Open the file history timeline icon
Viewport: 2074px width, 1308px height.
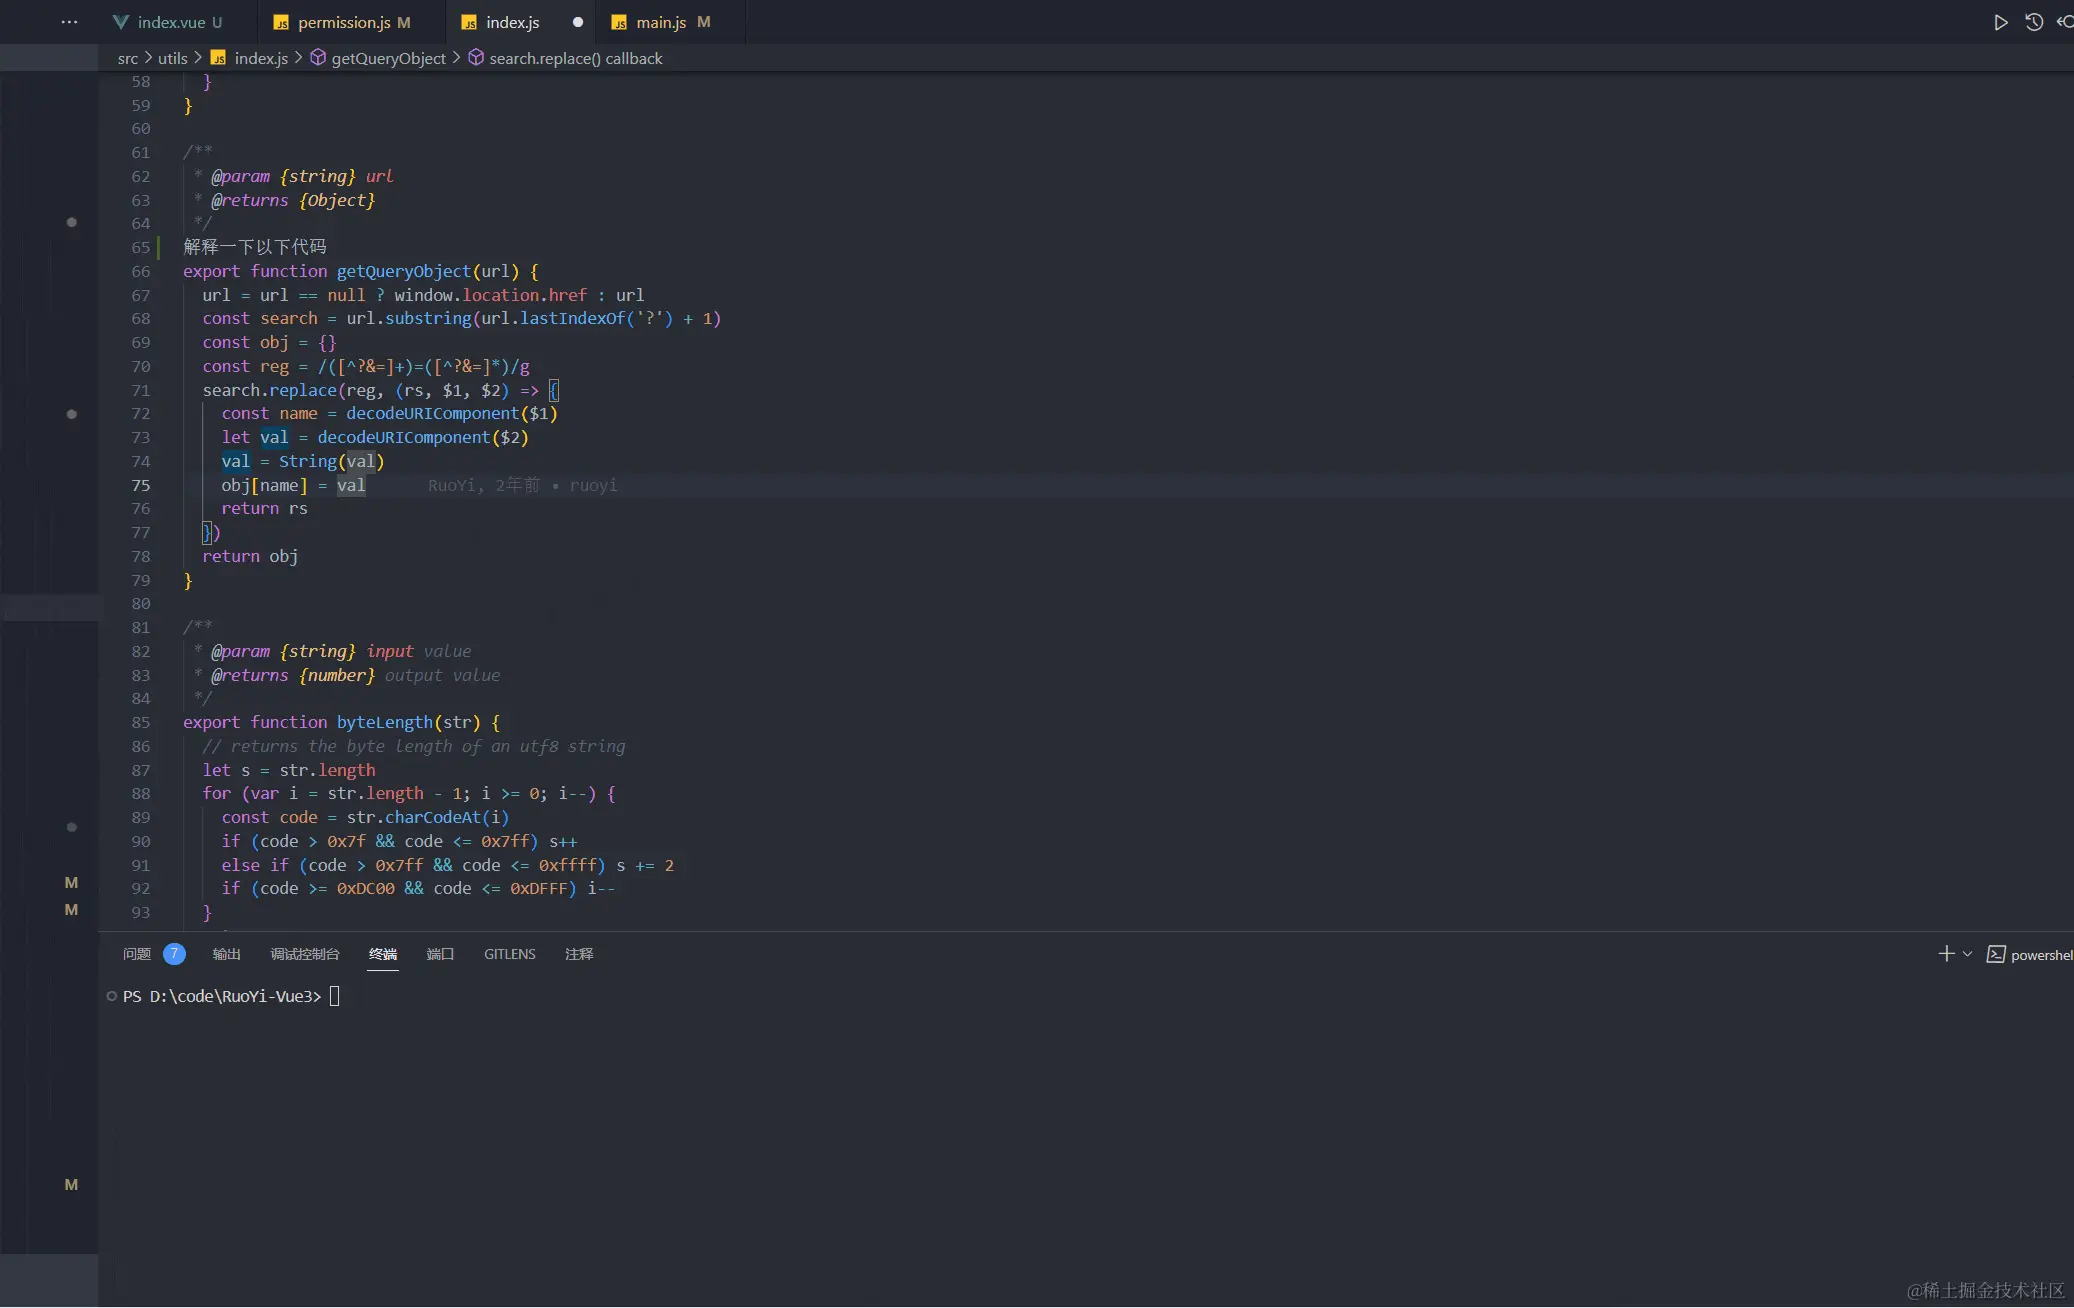pyautogui.click(x=2033, y=22)
